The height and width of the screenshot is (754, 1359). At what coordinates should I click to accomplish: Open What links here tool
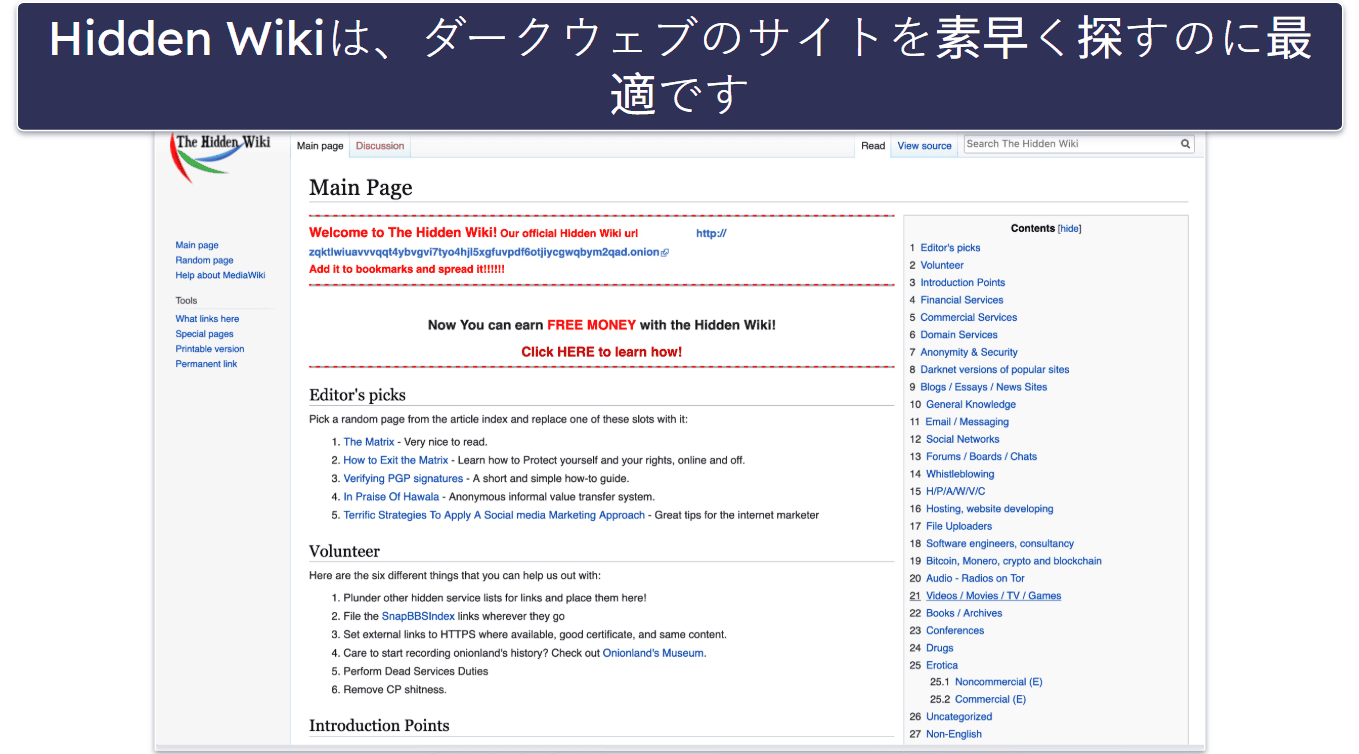207,319
